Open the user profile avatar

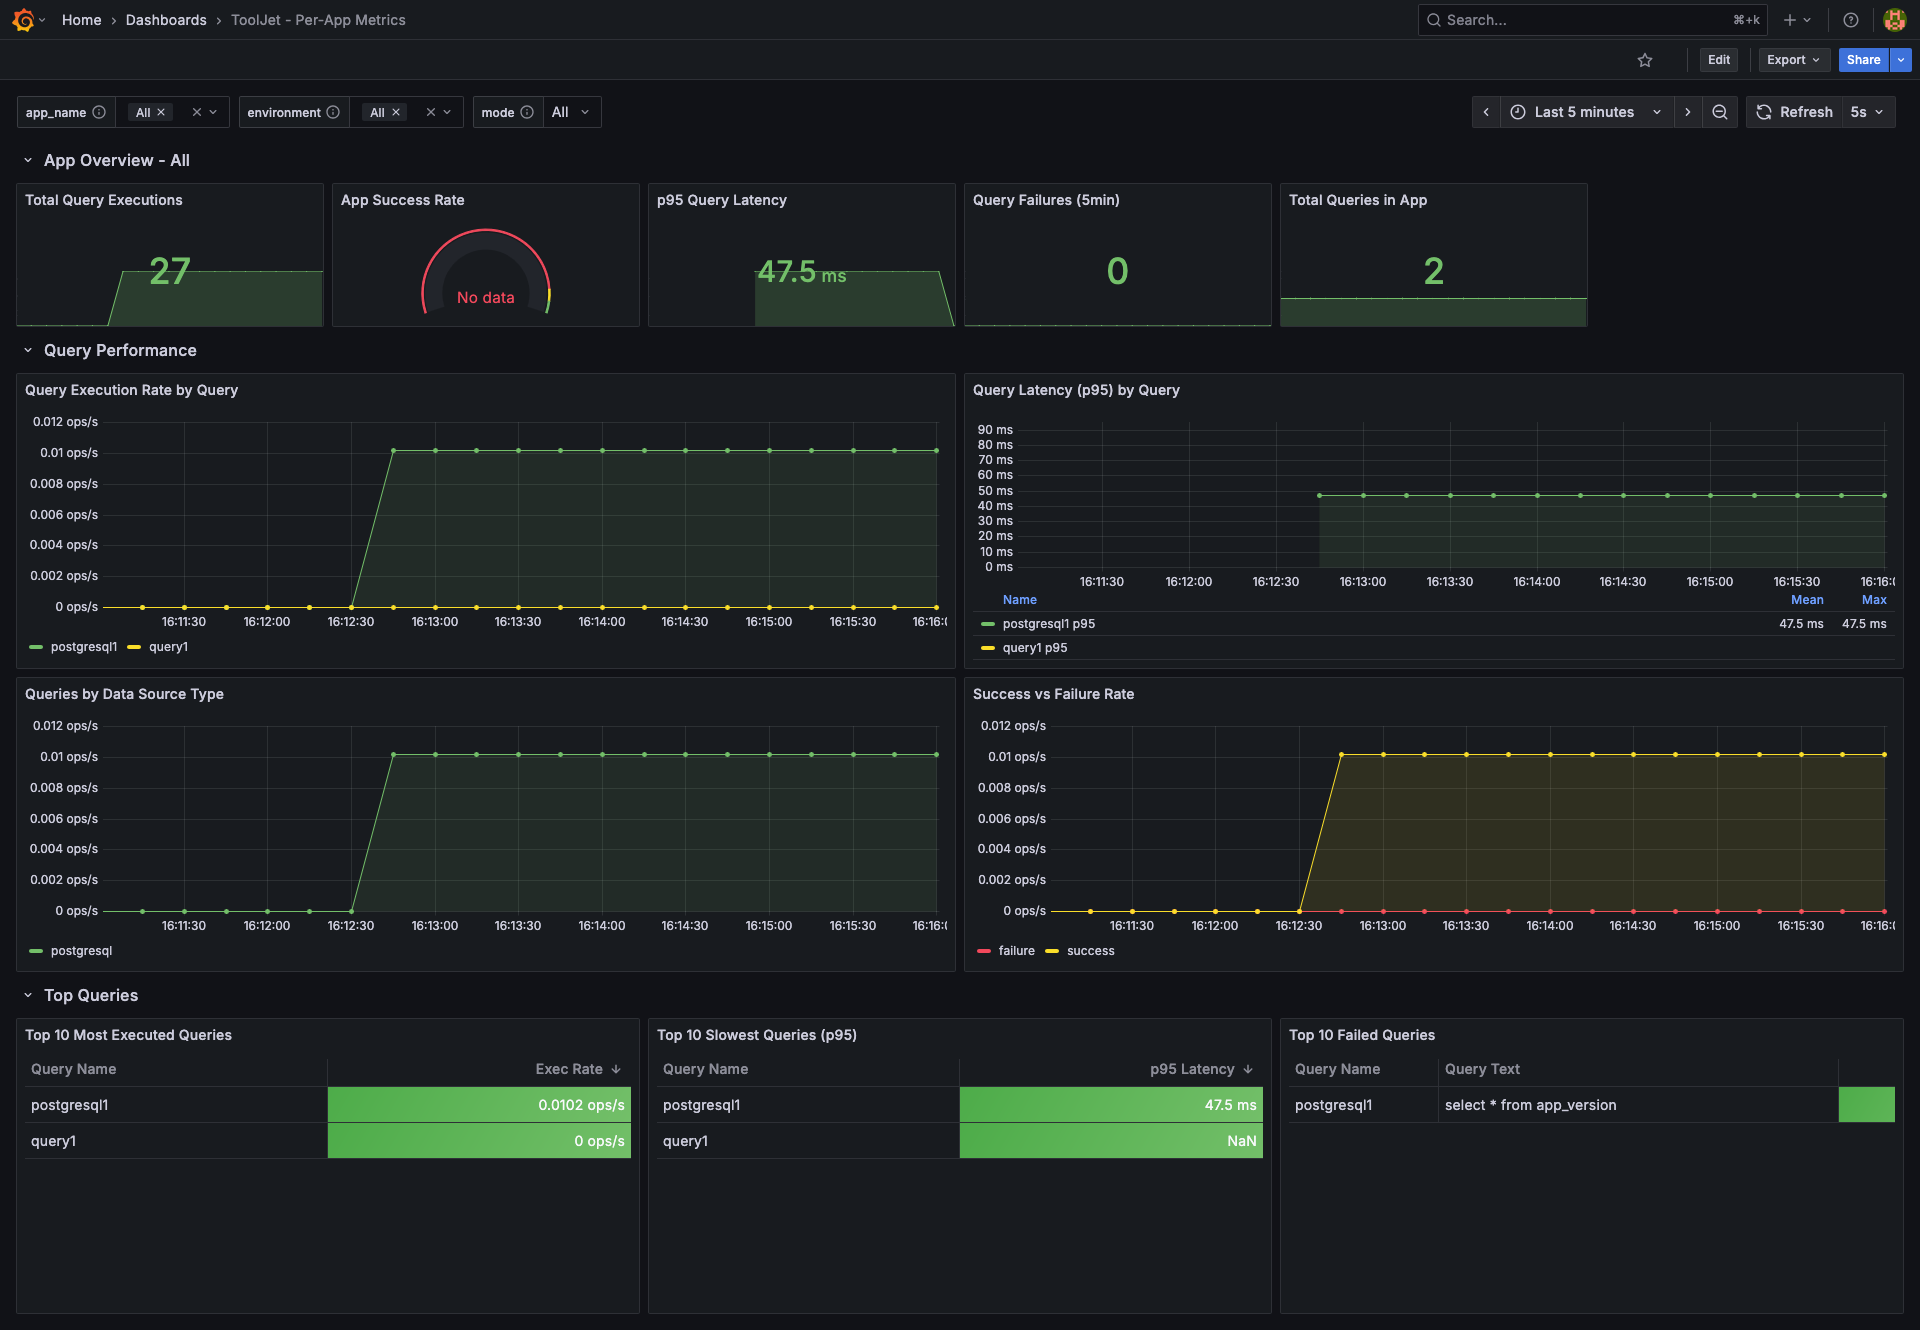(1894, 19)
